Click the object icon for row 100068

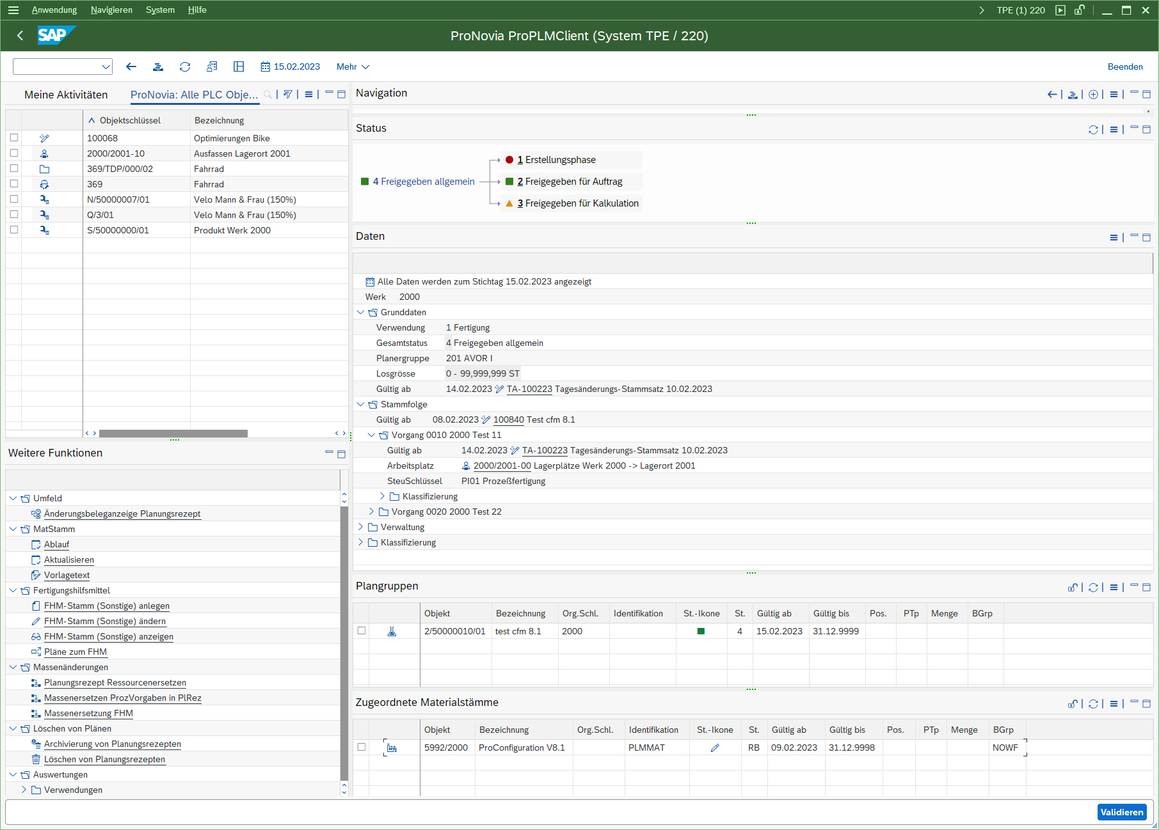coord(44,138)
